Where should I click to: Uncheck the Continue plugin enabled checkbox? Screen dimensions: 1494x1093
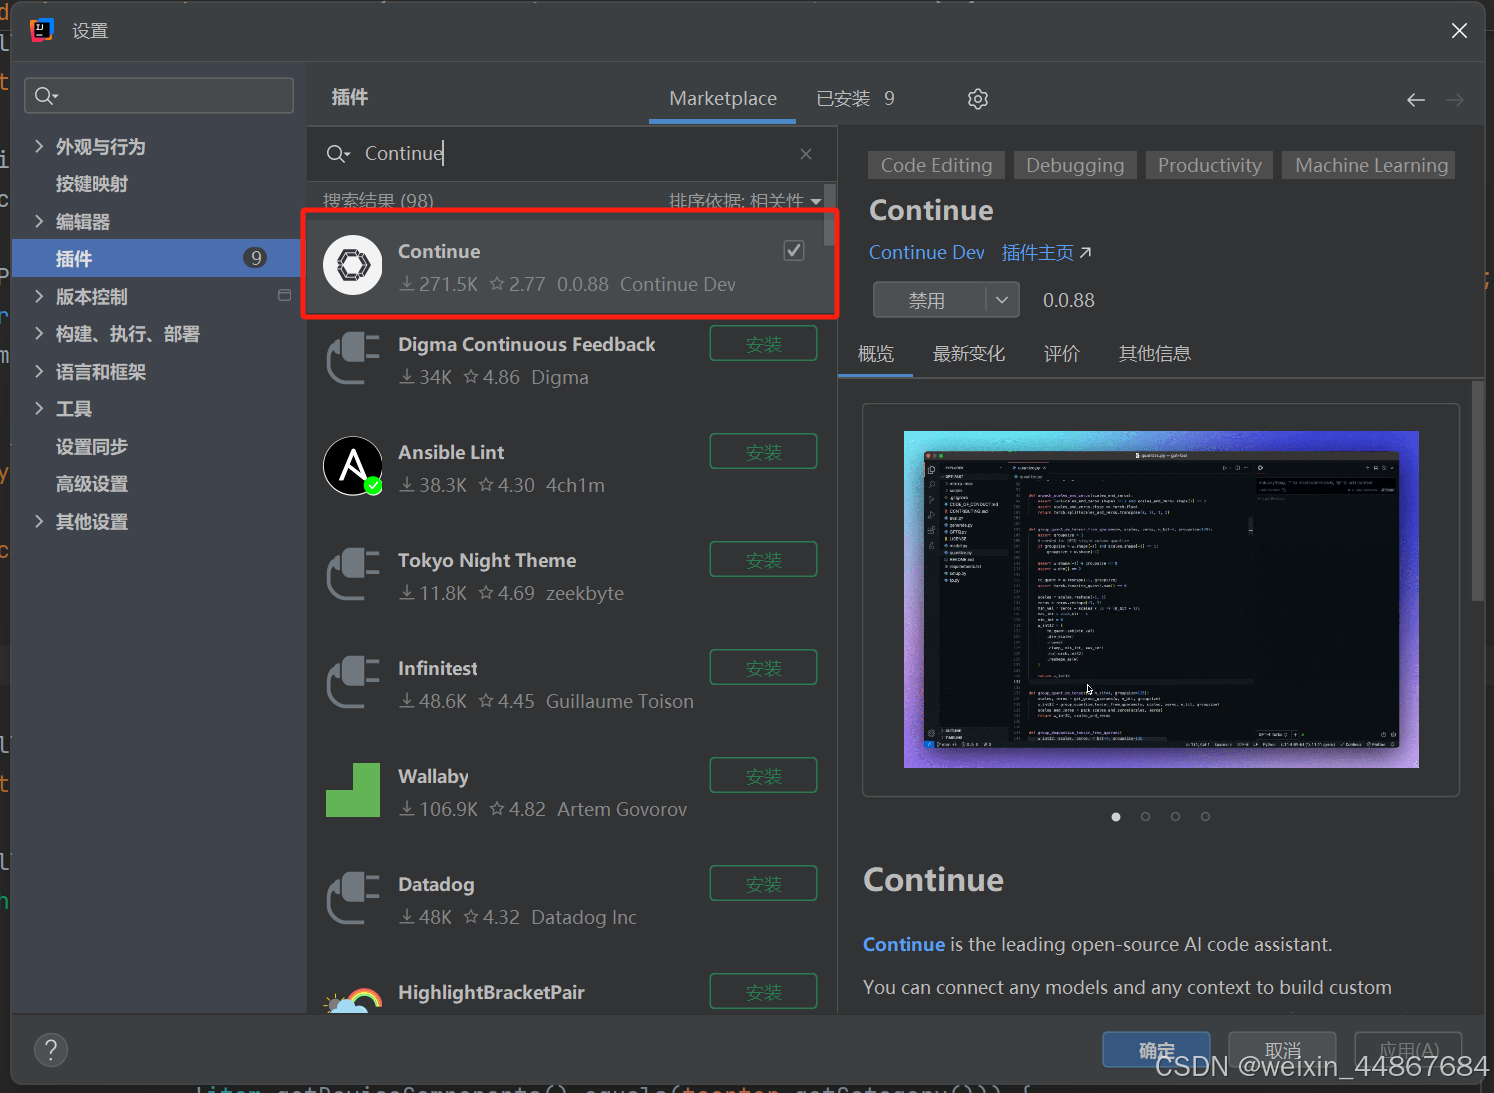point(794,251)
